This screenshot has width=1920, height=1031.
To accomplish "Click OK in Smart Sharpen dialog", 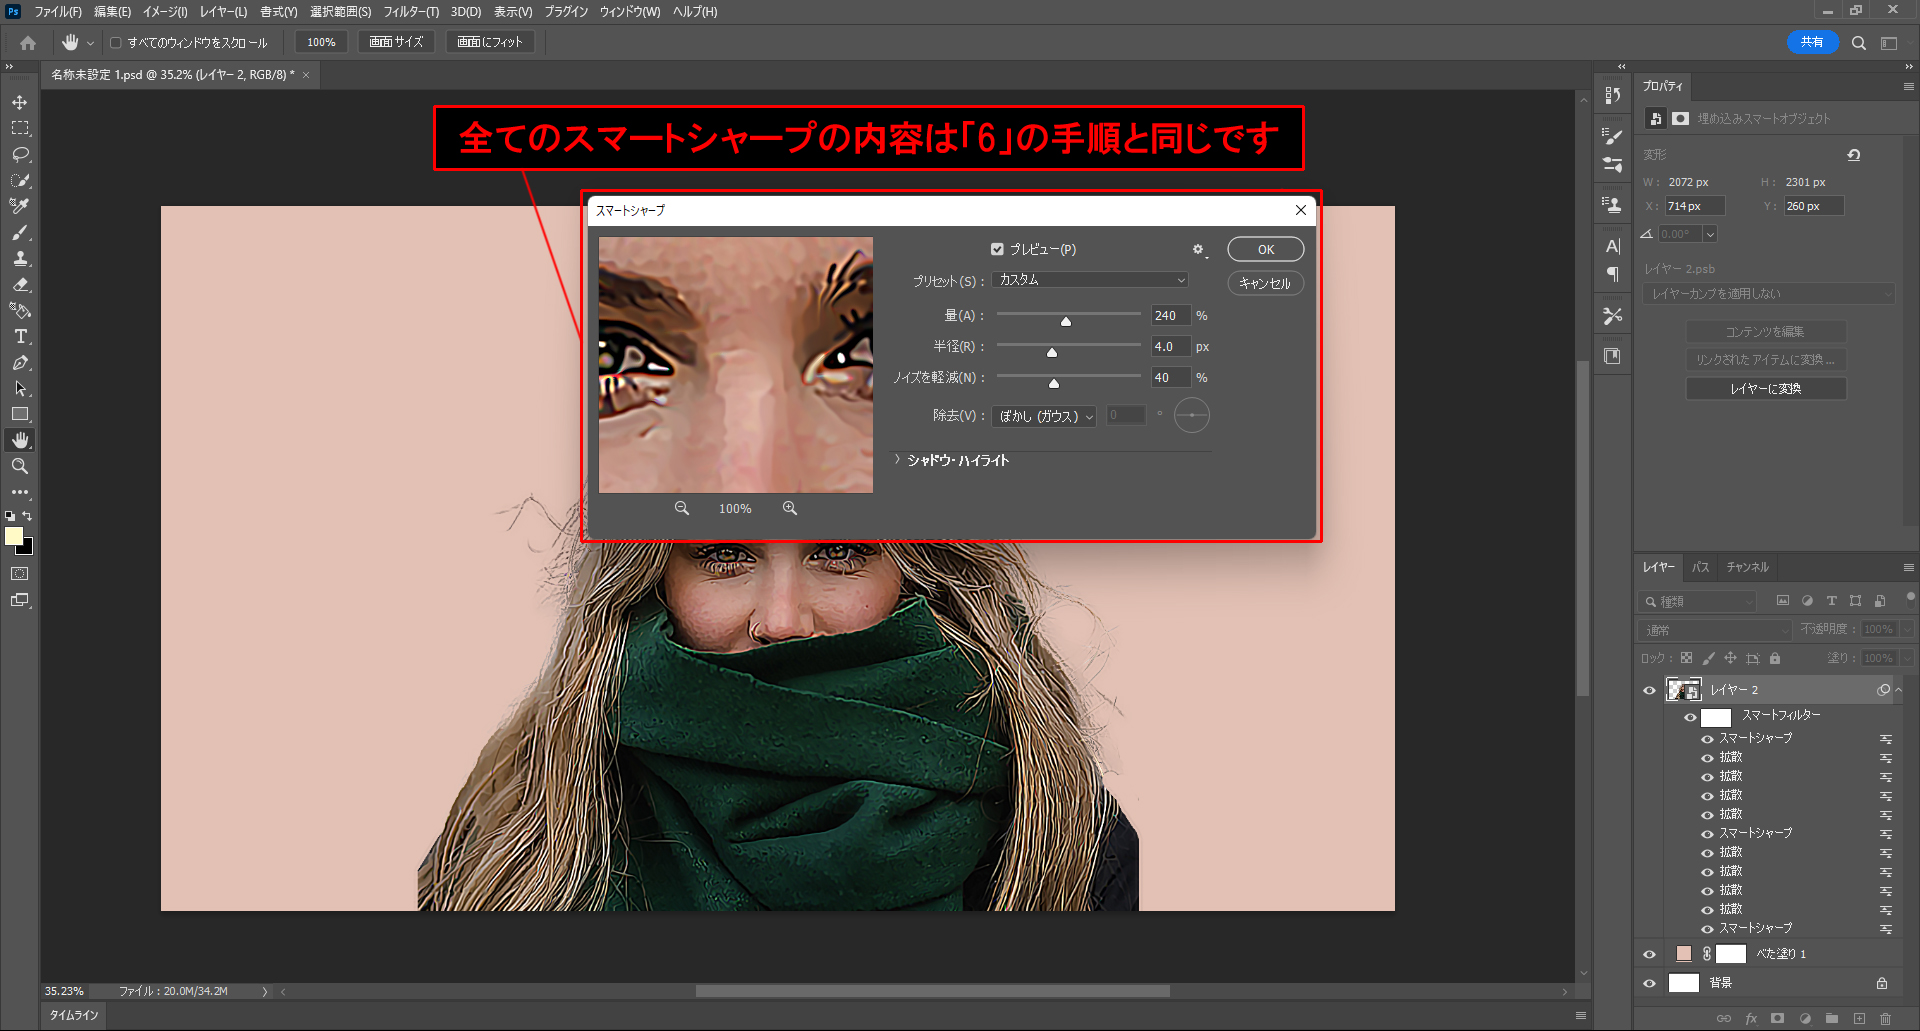I will point(1265,249).
